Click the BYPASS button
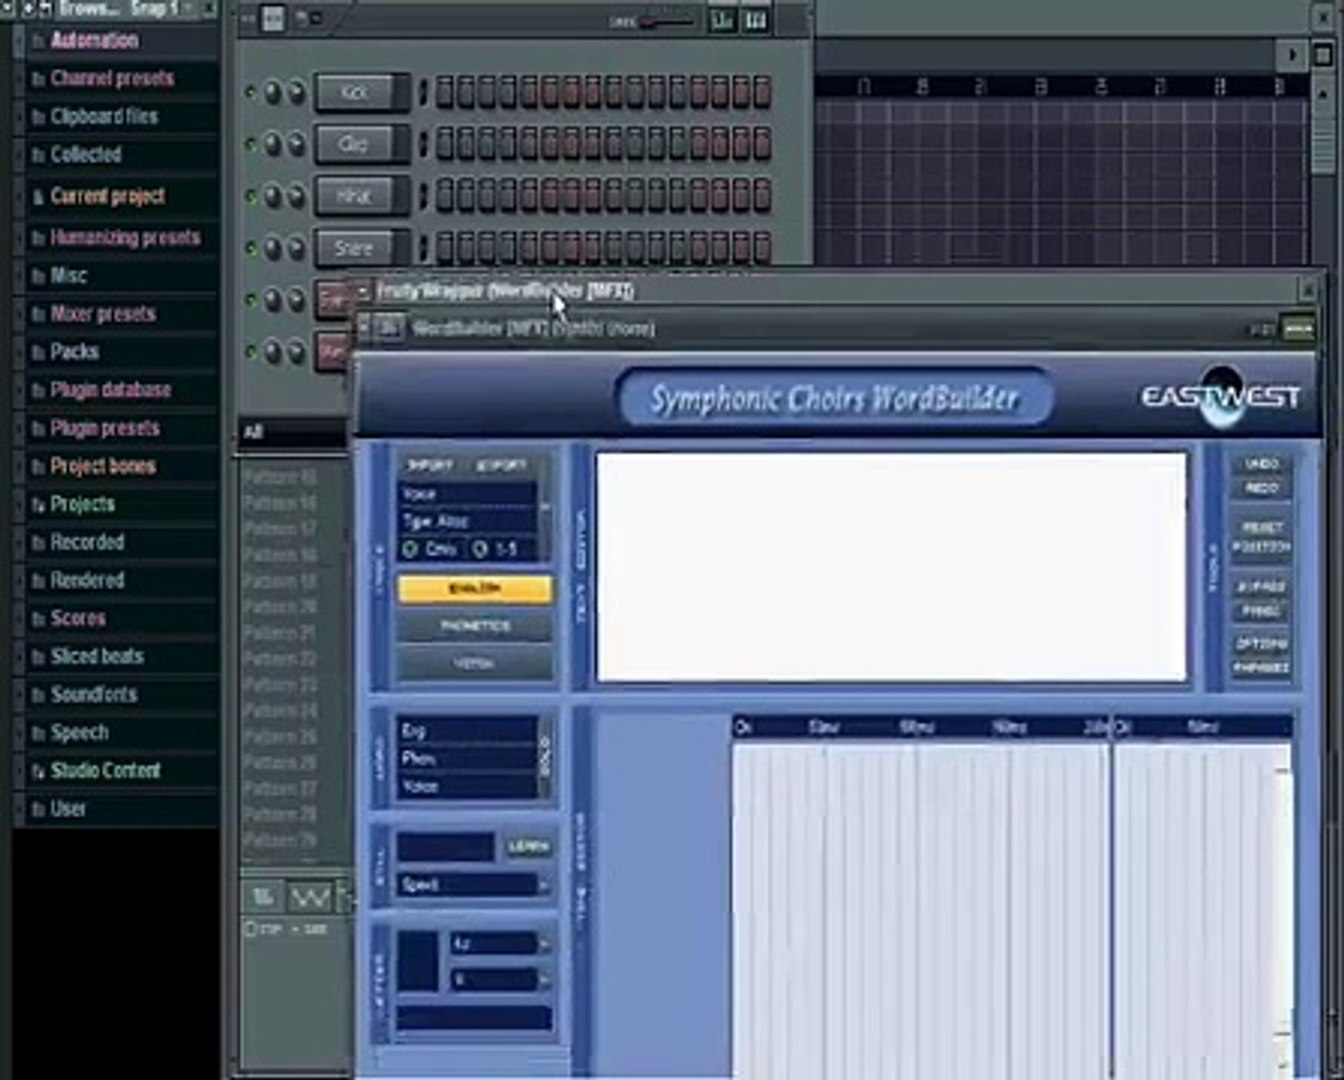 [1262, 587]
